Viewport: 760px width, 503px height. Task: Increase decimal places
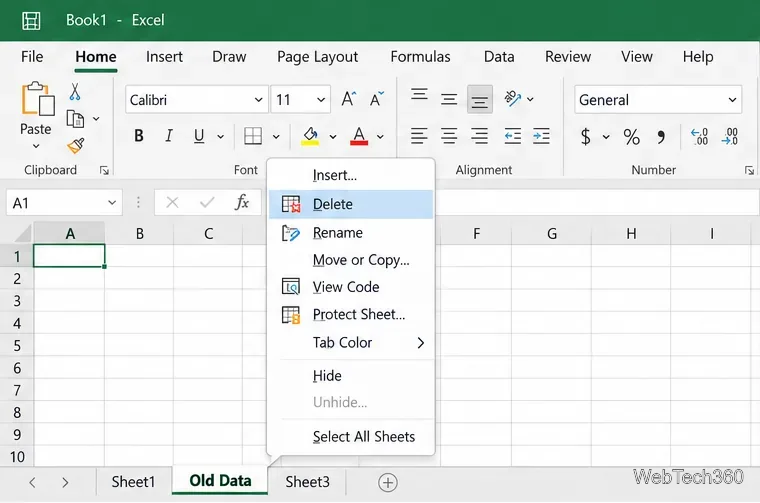pyautogui.click(x=699, y=137)
